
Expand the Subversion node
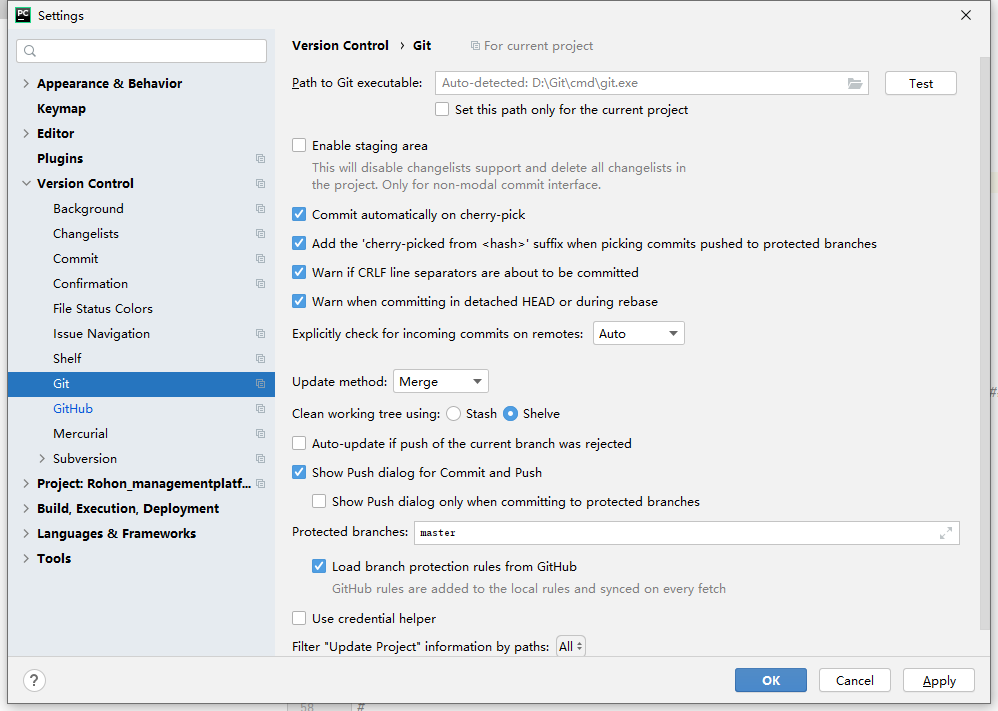click(x=42, y=458)
